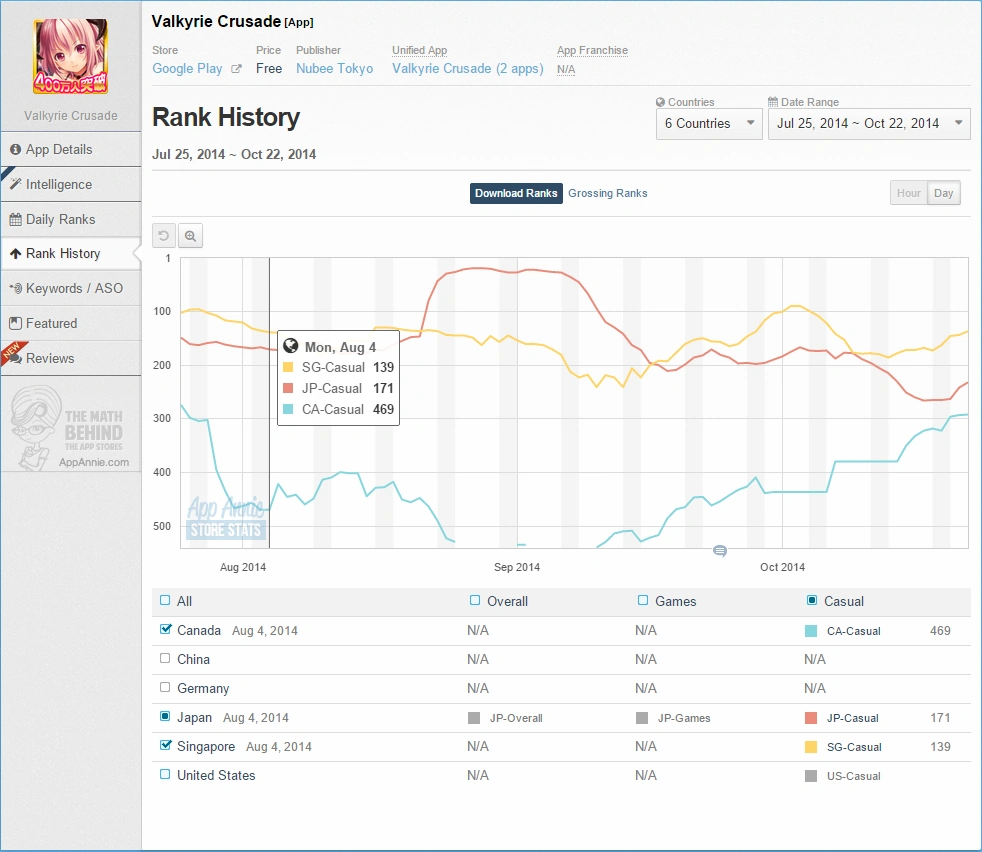Click the Valkyrie Crusade app icon thumbnail
Image resolution: width=982 pixels, height=852 pixels.
pyautogui.click(x=71, y=56)
